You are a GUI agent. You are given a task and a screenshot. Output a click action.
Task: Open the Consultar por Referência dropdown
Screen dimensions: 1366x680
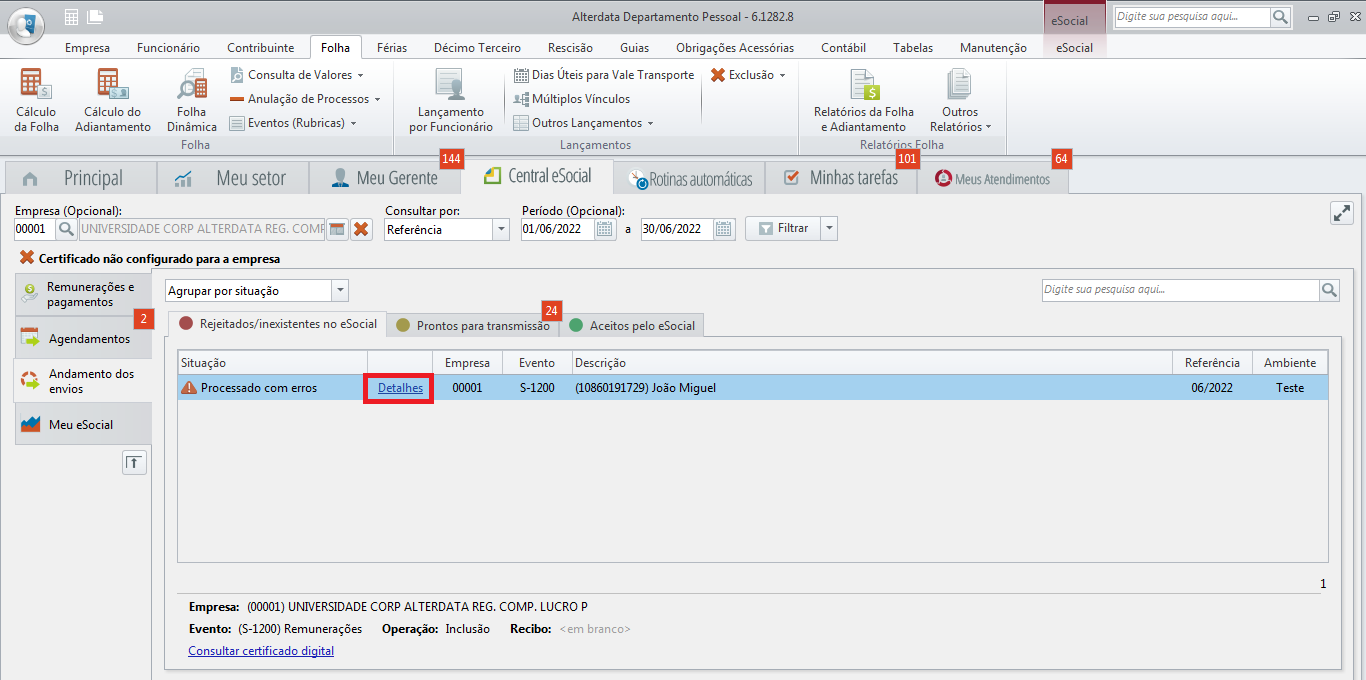pyautogui.click(x=501, y=229)
